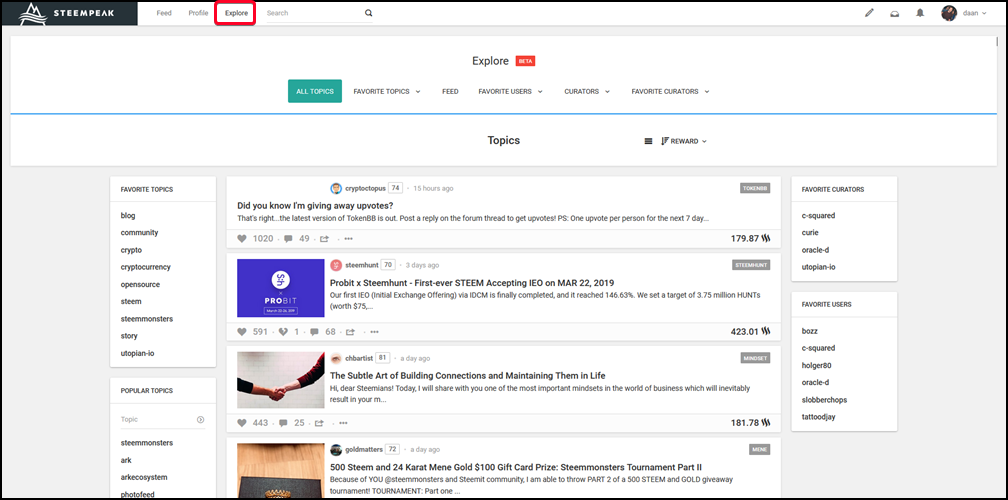Viewport: 1008px width, 500px height.
Task: Share the chbartist Subtle Art post
Action: (319, 423)
